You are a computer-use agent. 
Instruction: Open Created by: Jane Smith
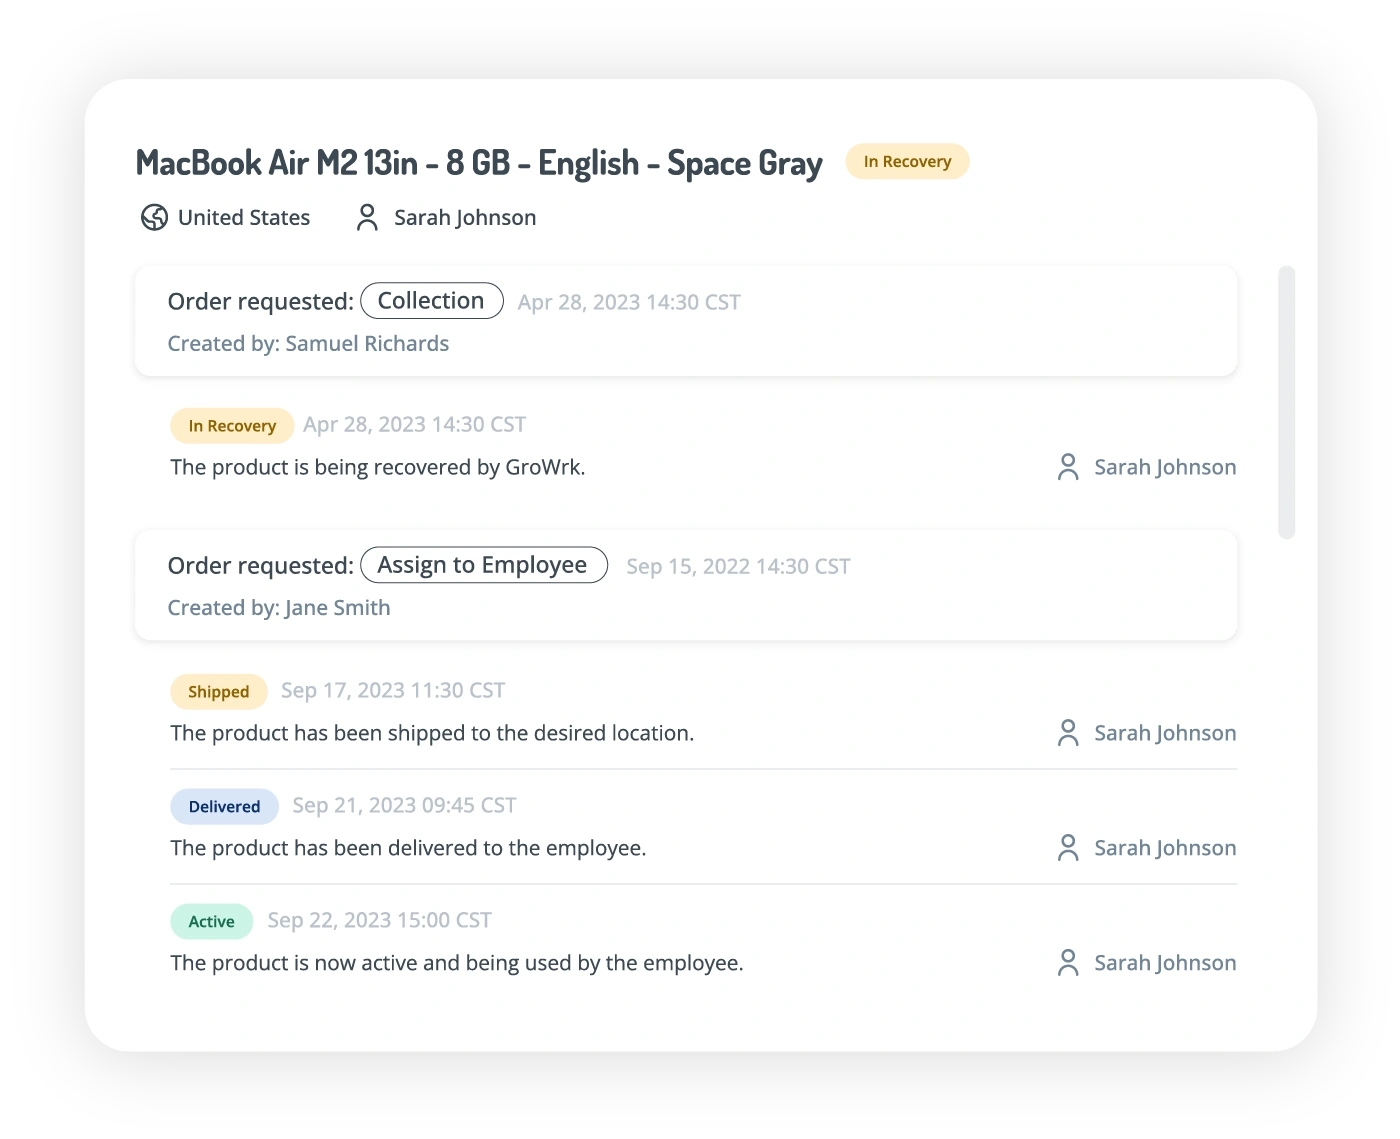pos(279,608)
